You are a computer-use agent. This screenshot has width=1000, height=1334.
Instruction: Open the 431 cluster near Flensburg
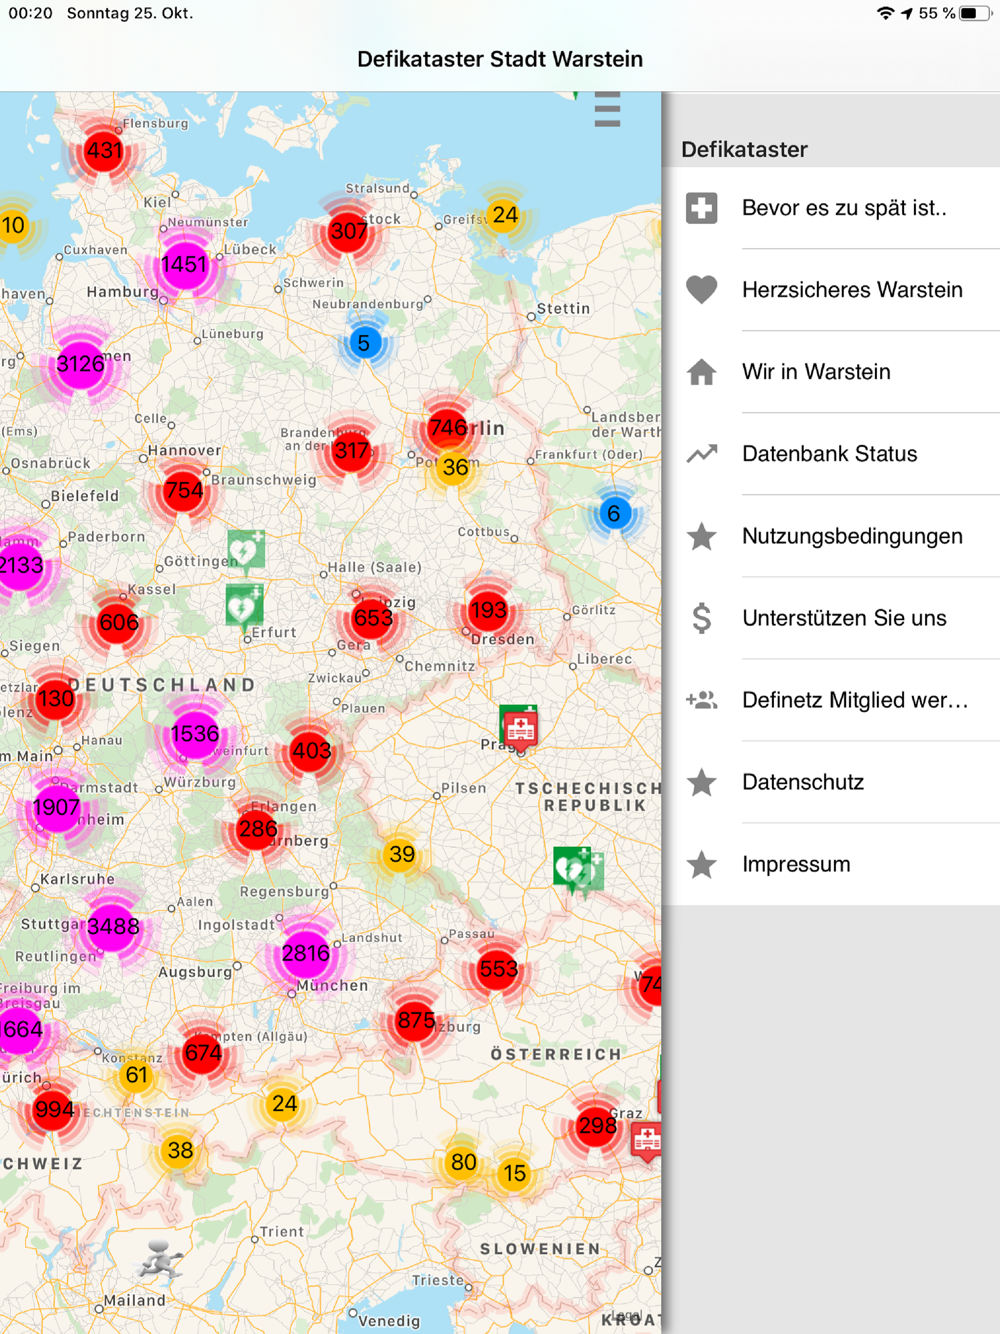click(104, 151)
